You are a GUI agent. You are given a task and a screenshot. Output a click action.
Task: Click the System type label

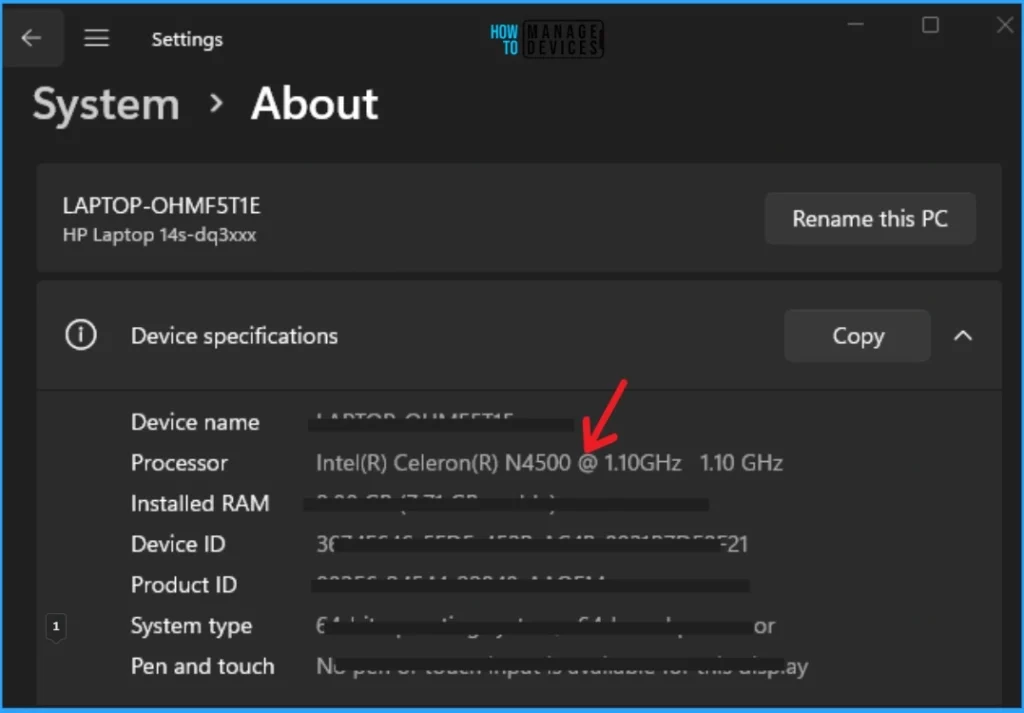point(191,626)
